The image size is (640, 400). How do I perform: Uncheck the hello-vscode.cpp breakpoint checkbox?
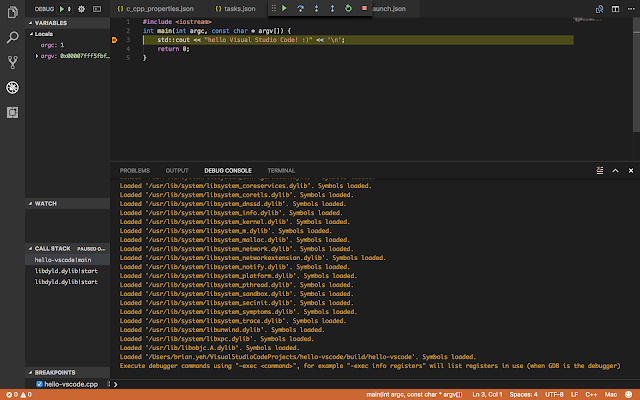point(39,384)
